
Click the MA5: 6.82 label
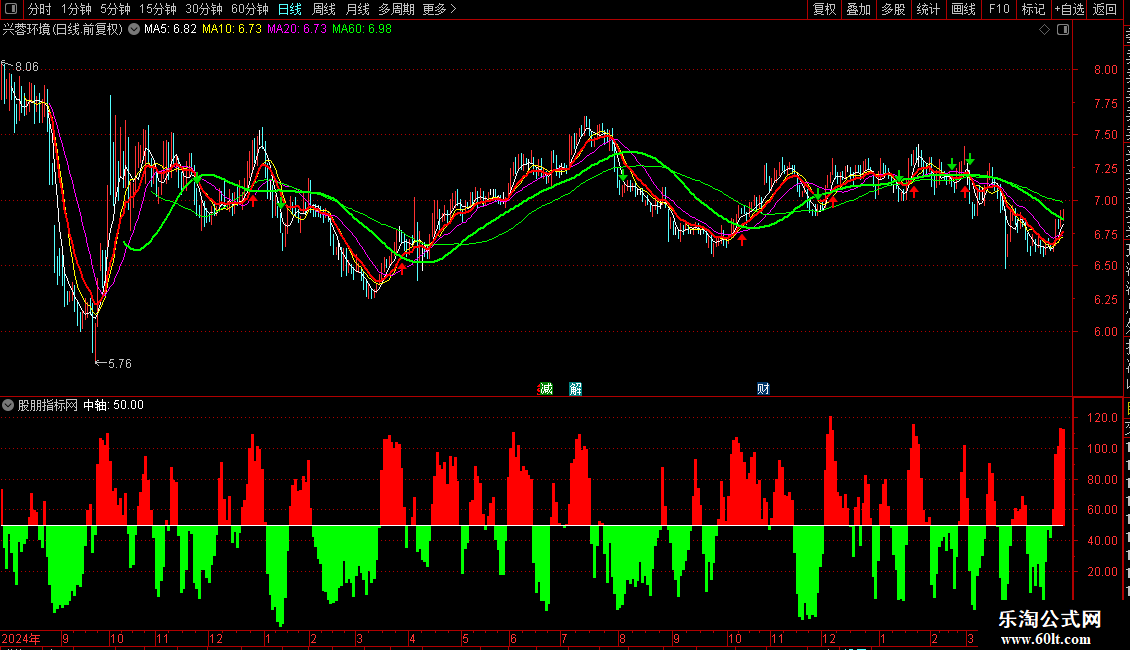point(170,29)
